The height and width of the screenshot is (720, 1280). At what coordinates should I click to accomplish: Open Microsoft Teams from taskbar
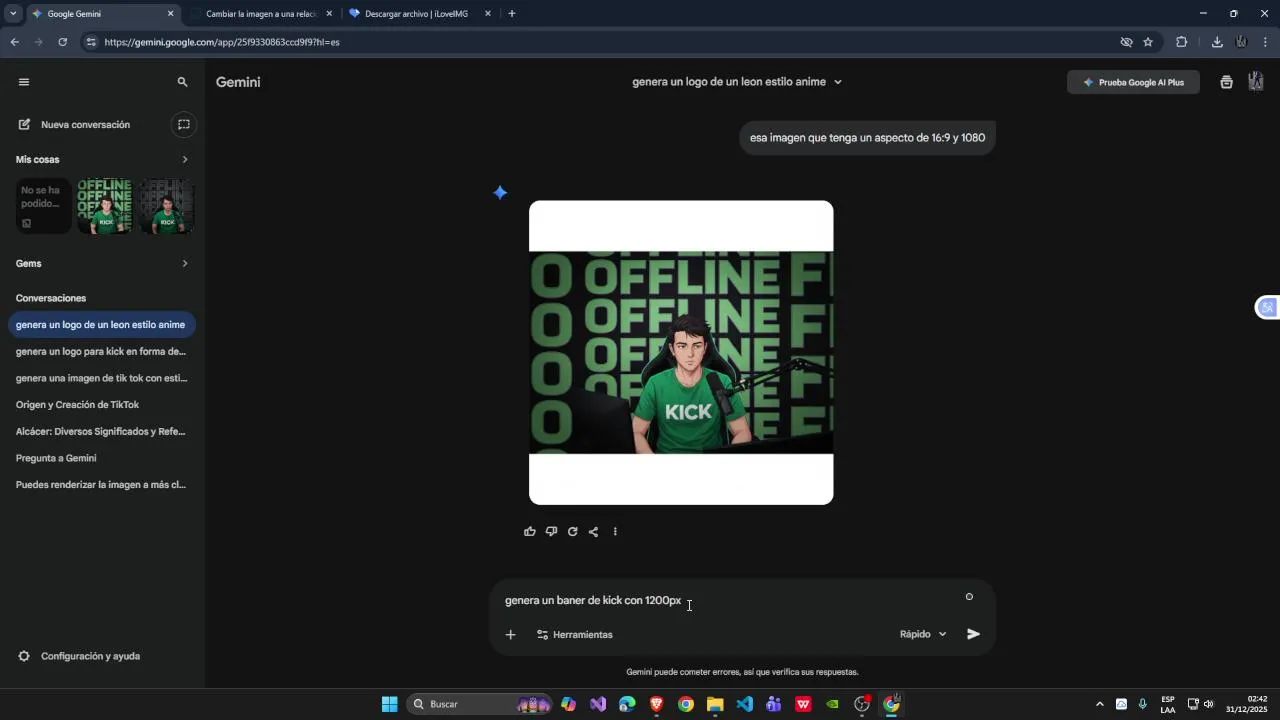tap(773, 704)
